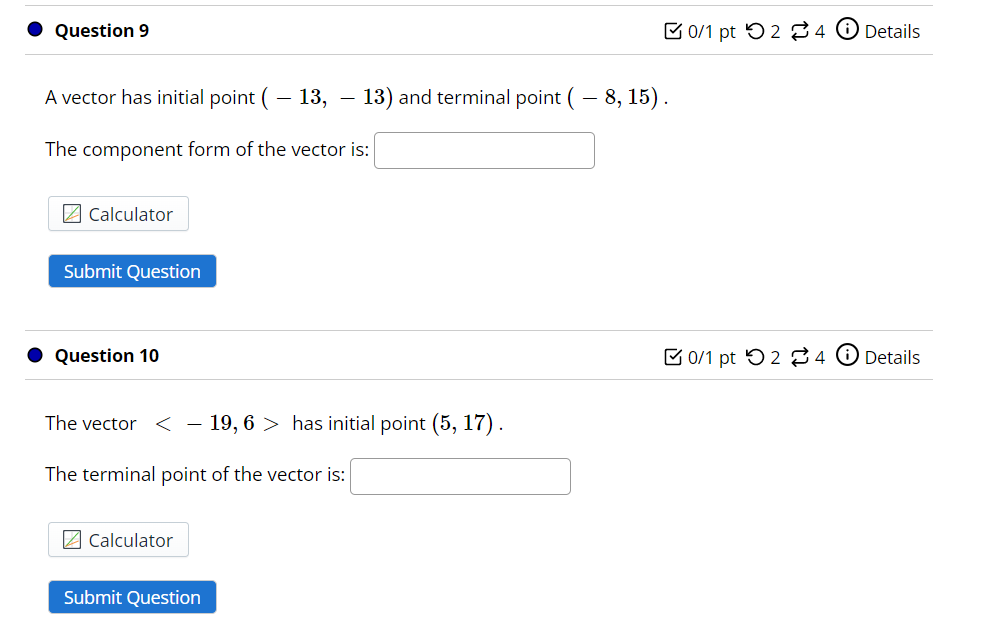Click the blue status dot beside Question 9
The height and width of the screenshot is (636, 988).
tap(34, 28)
